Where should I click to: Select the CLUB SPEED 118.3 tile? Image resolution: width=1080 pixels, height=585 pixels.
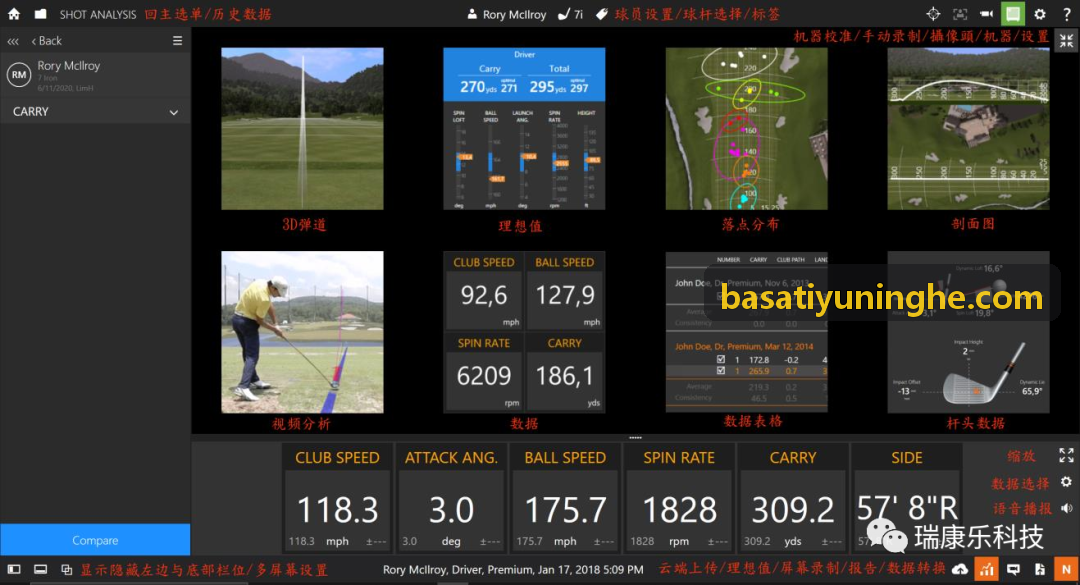pos(338,498)
